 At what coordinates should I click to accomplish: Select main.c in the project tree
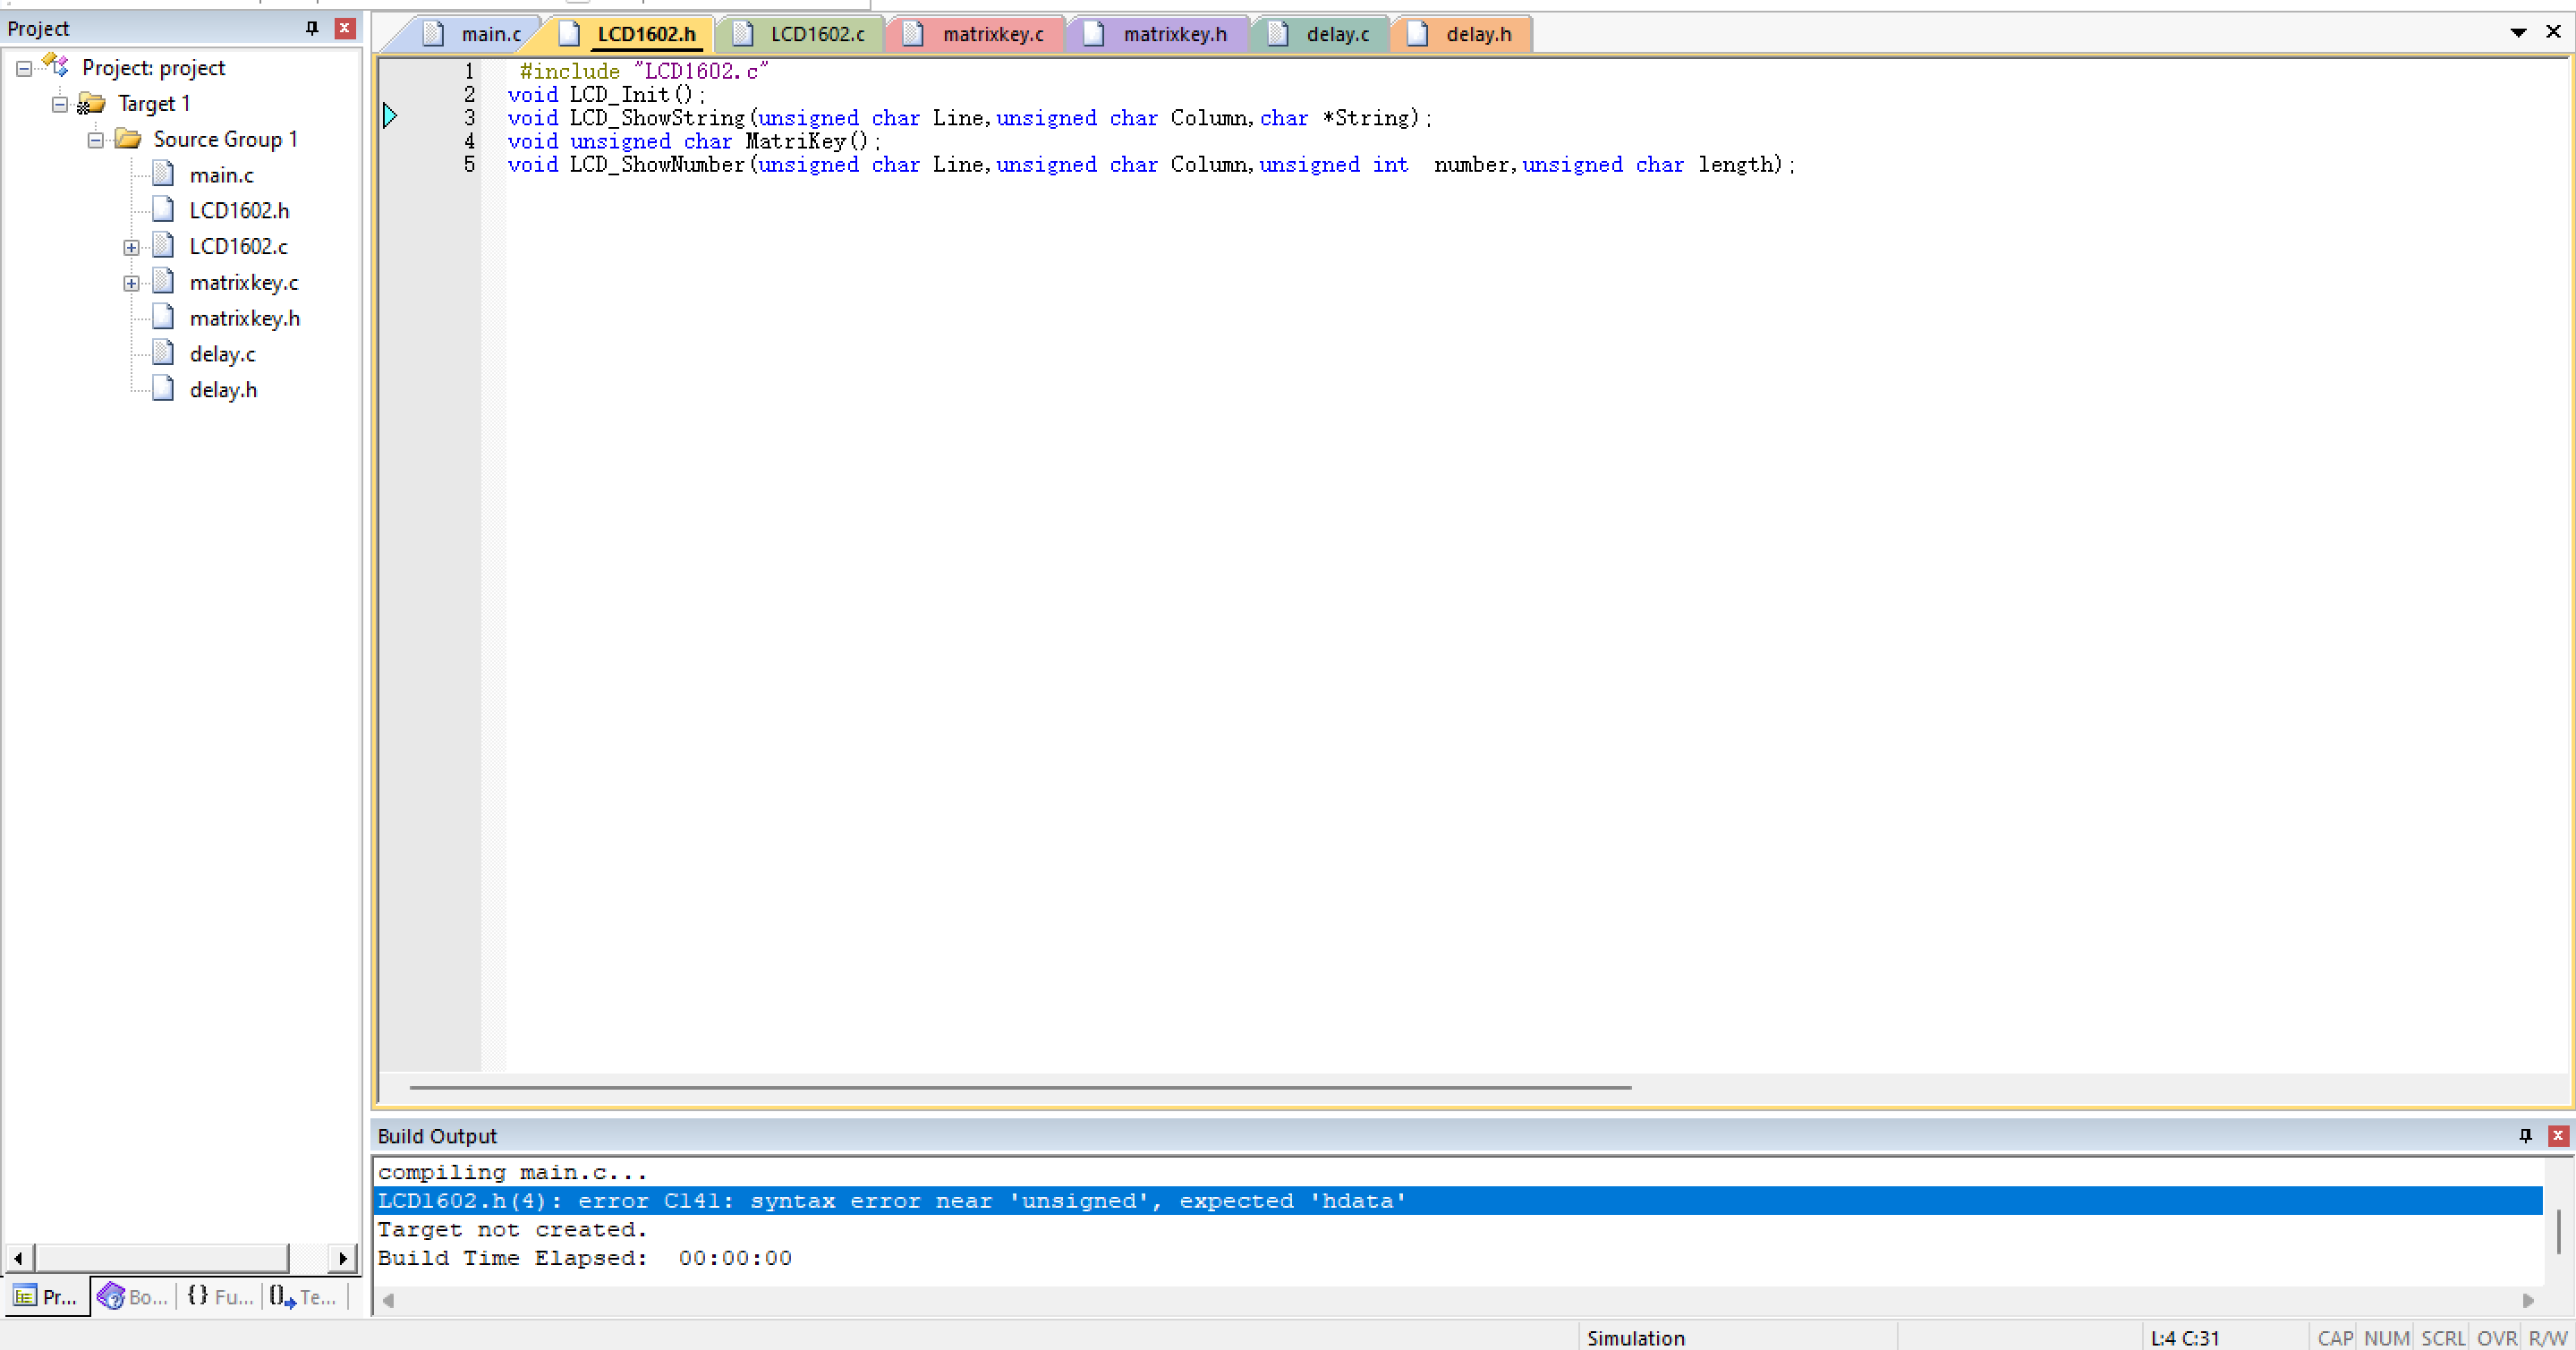221,175
